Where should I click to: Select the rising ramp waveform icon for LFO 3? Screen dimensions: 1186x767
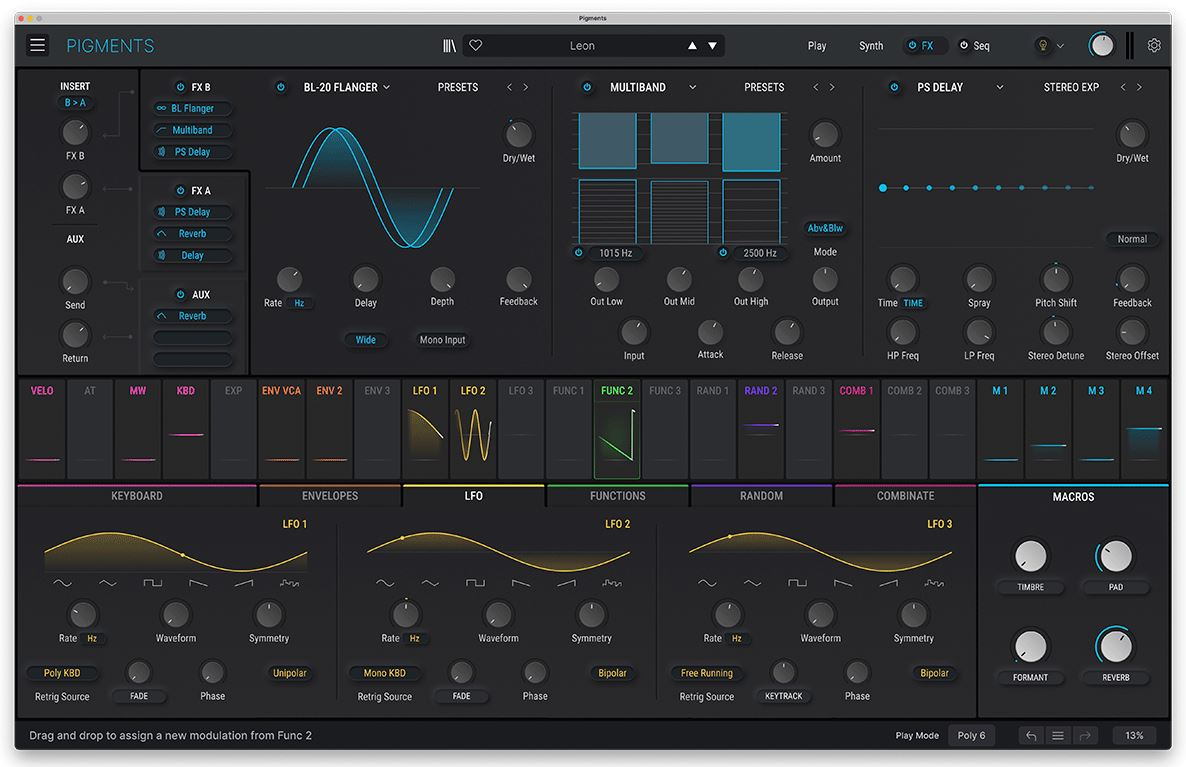pyautogui.click(x=889, y=583)
